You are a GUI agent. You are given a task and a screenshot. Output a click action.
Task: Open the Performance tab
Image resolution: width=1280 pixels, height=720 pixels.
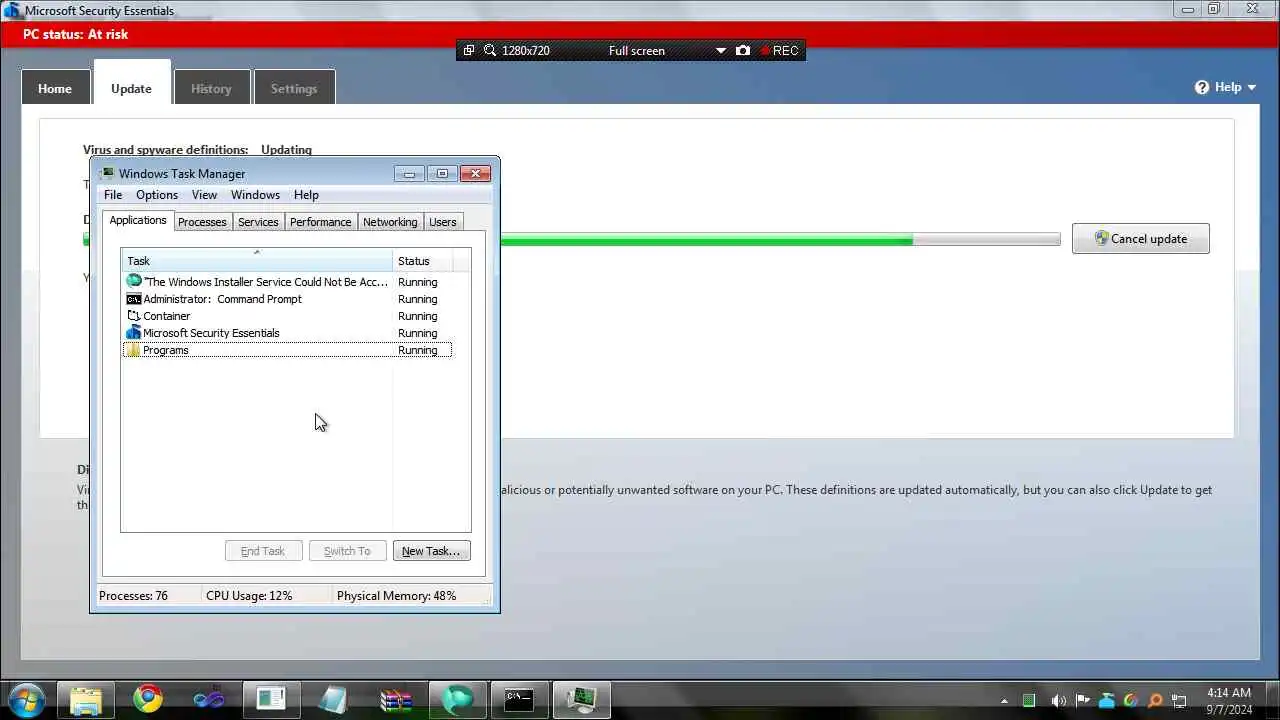320,222
